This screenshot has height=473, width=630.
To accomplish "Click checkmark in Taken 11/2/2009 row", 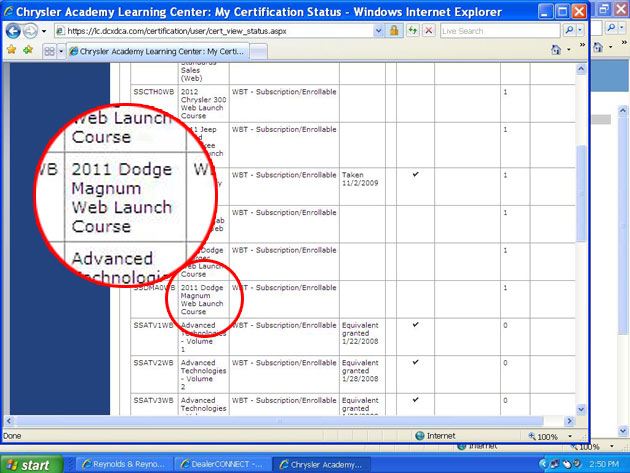I will point(415,174).
